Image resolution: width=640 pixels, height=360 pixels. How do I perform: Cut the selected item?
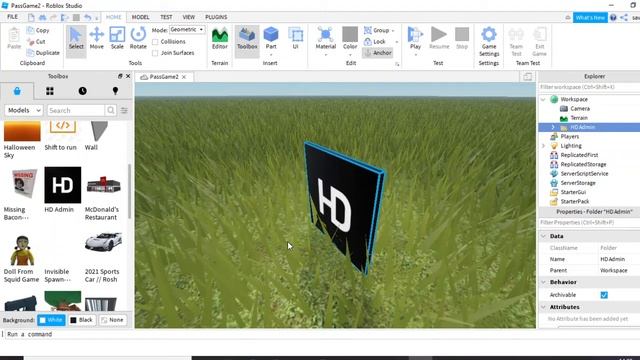coord(36,42)
